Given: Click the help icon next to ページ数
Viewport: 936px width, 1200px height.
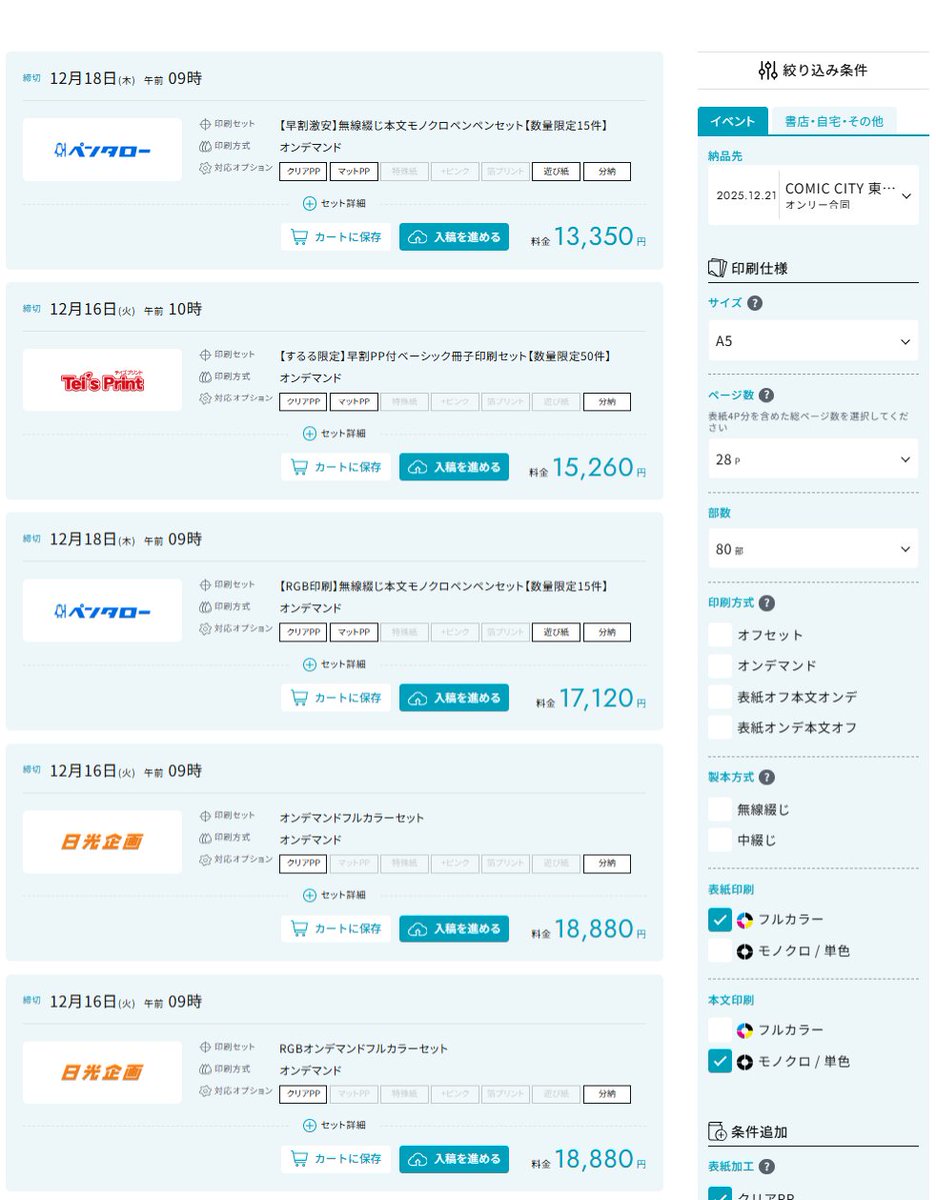Looking at the screenshot, I should (x=766, y=395).
